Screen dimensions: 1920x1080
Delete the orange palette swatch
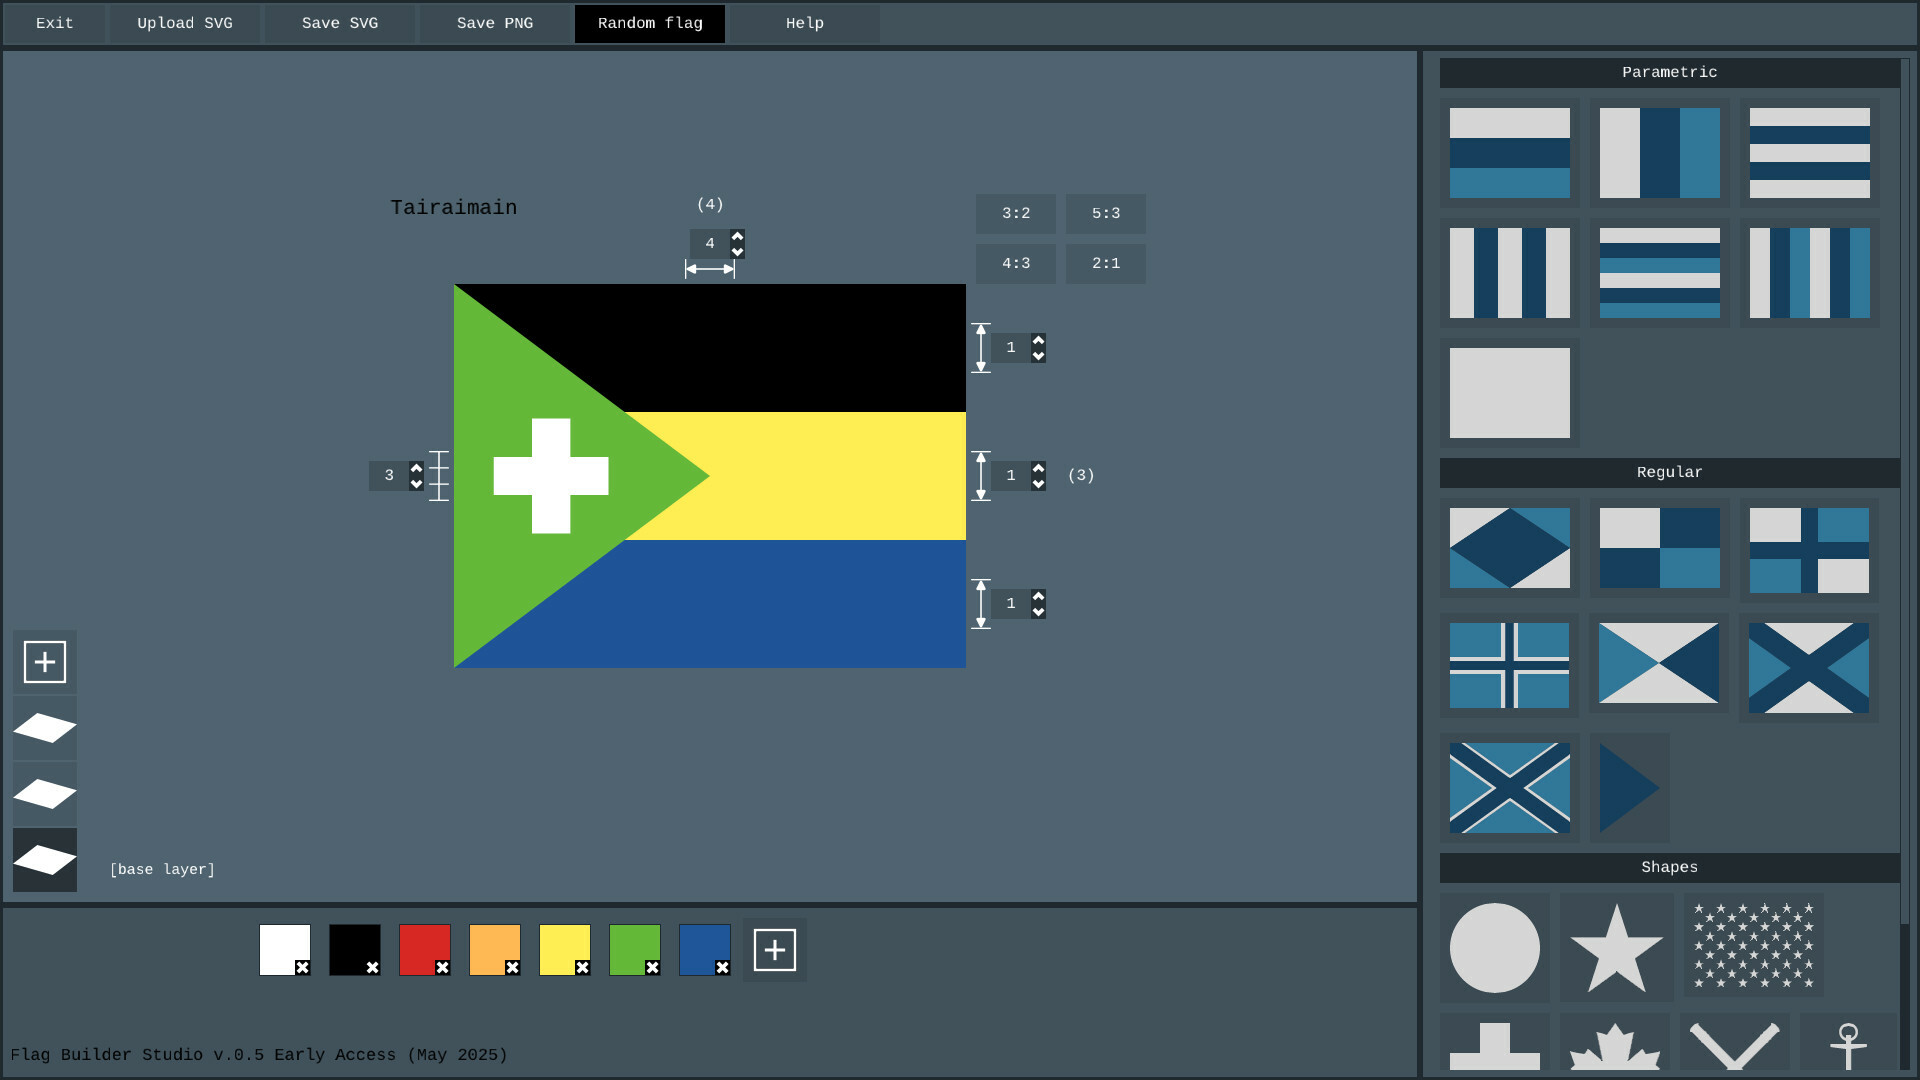click(512, 967)
